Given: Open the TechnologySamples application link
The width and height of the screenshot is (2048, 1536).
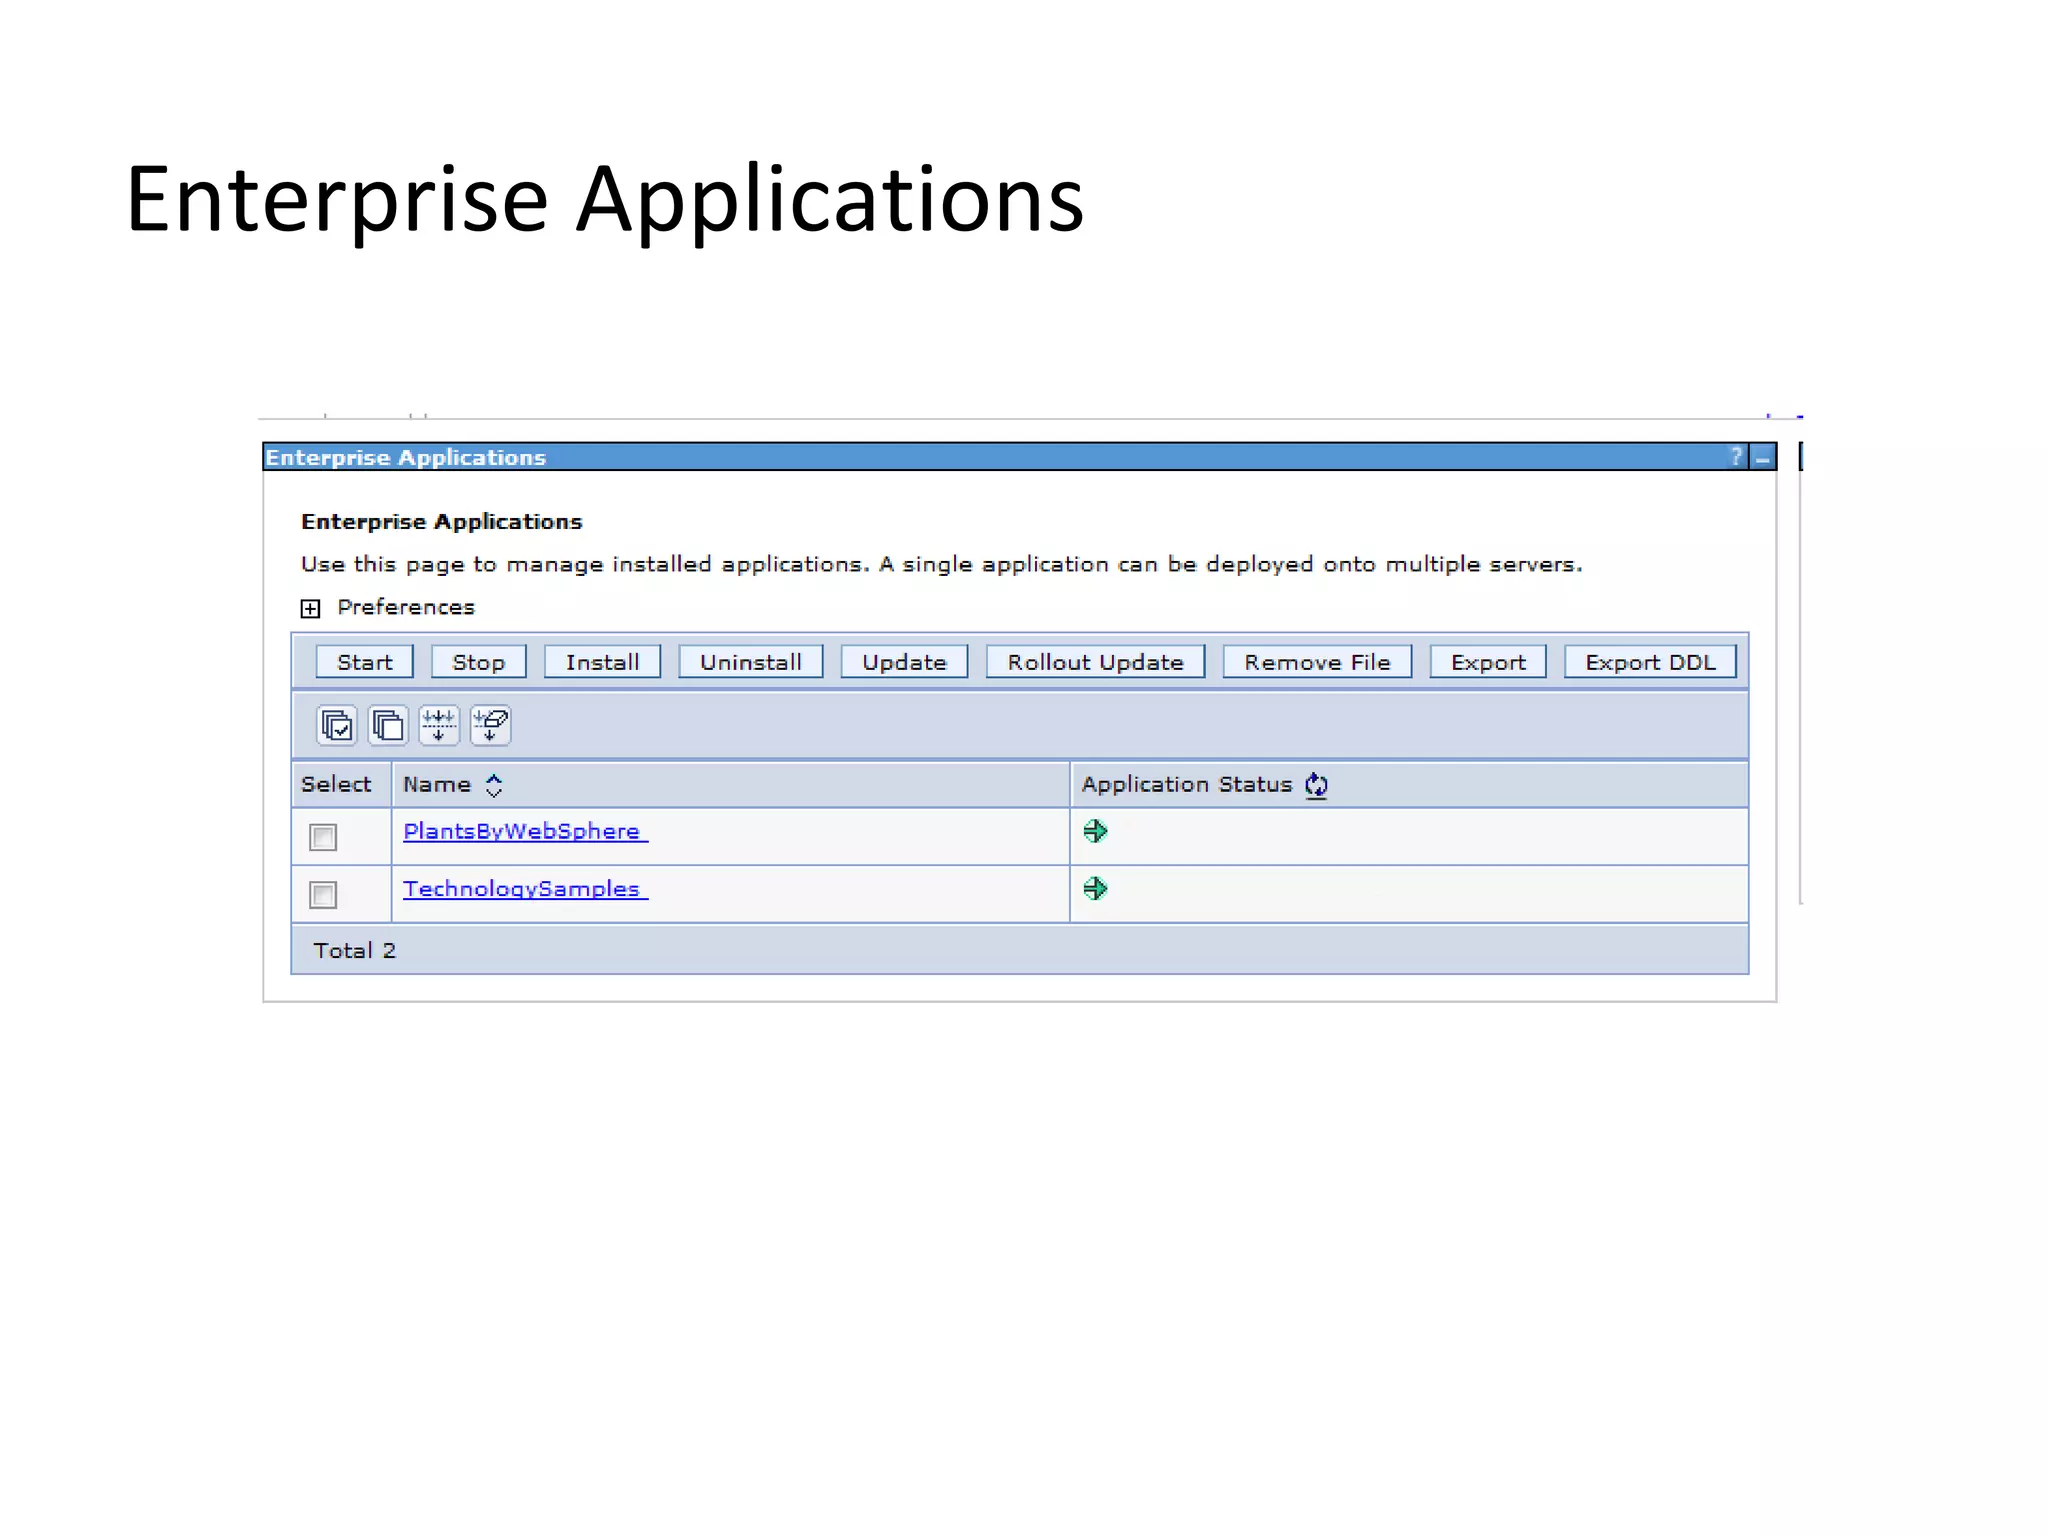Looking at the screenshot, I should point(525,888).
